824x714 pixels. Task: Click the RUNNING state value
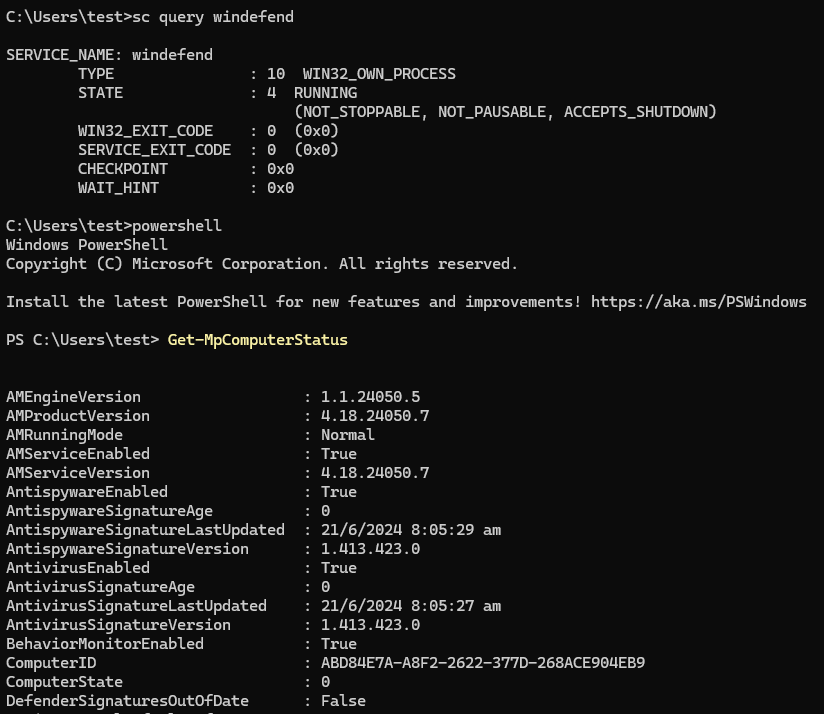(x=324, y=93)
